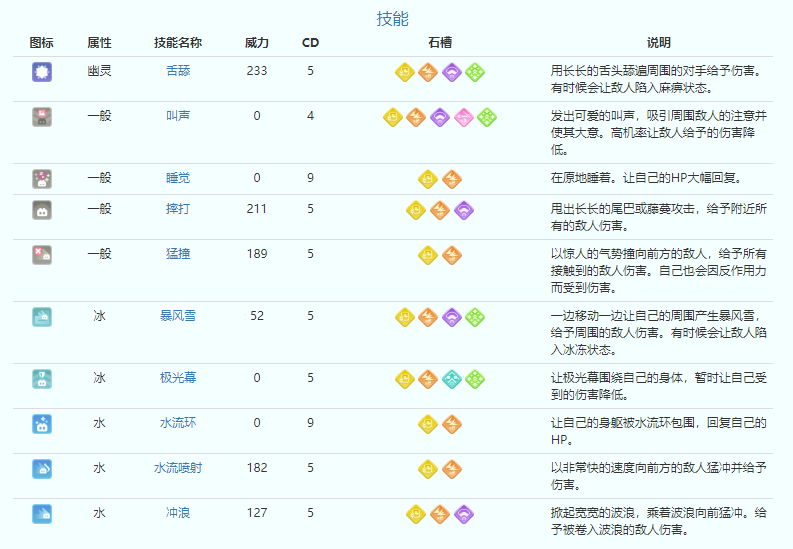Click the CD value 4 in 叫声 row

click(x=311, y=116)
